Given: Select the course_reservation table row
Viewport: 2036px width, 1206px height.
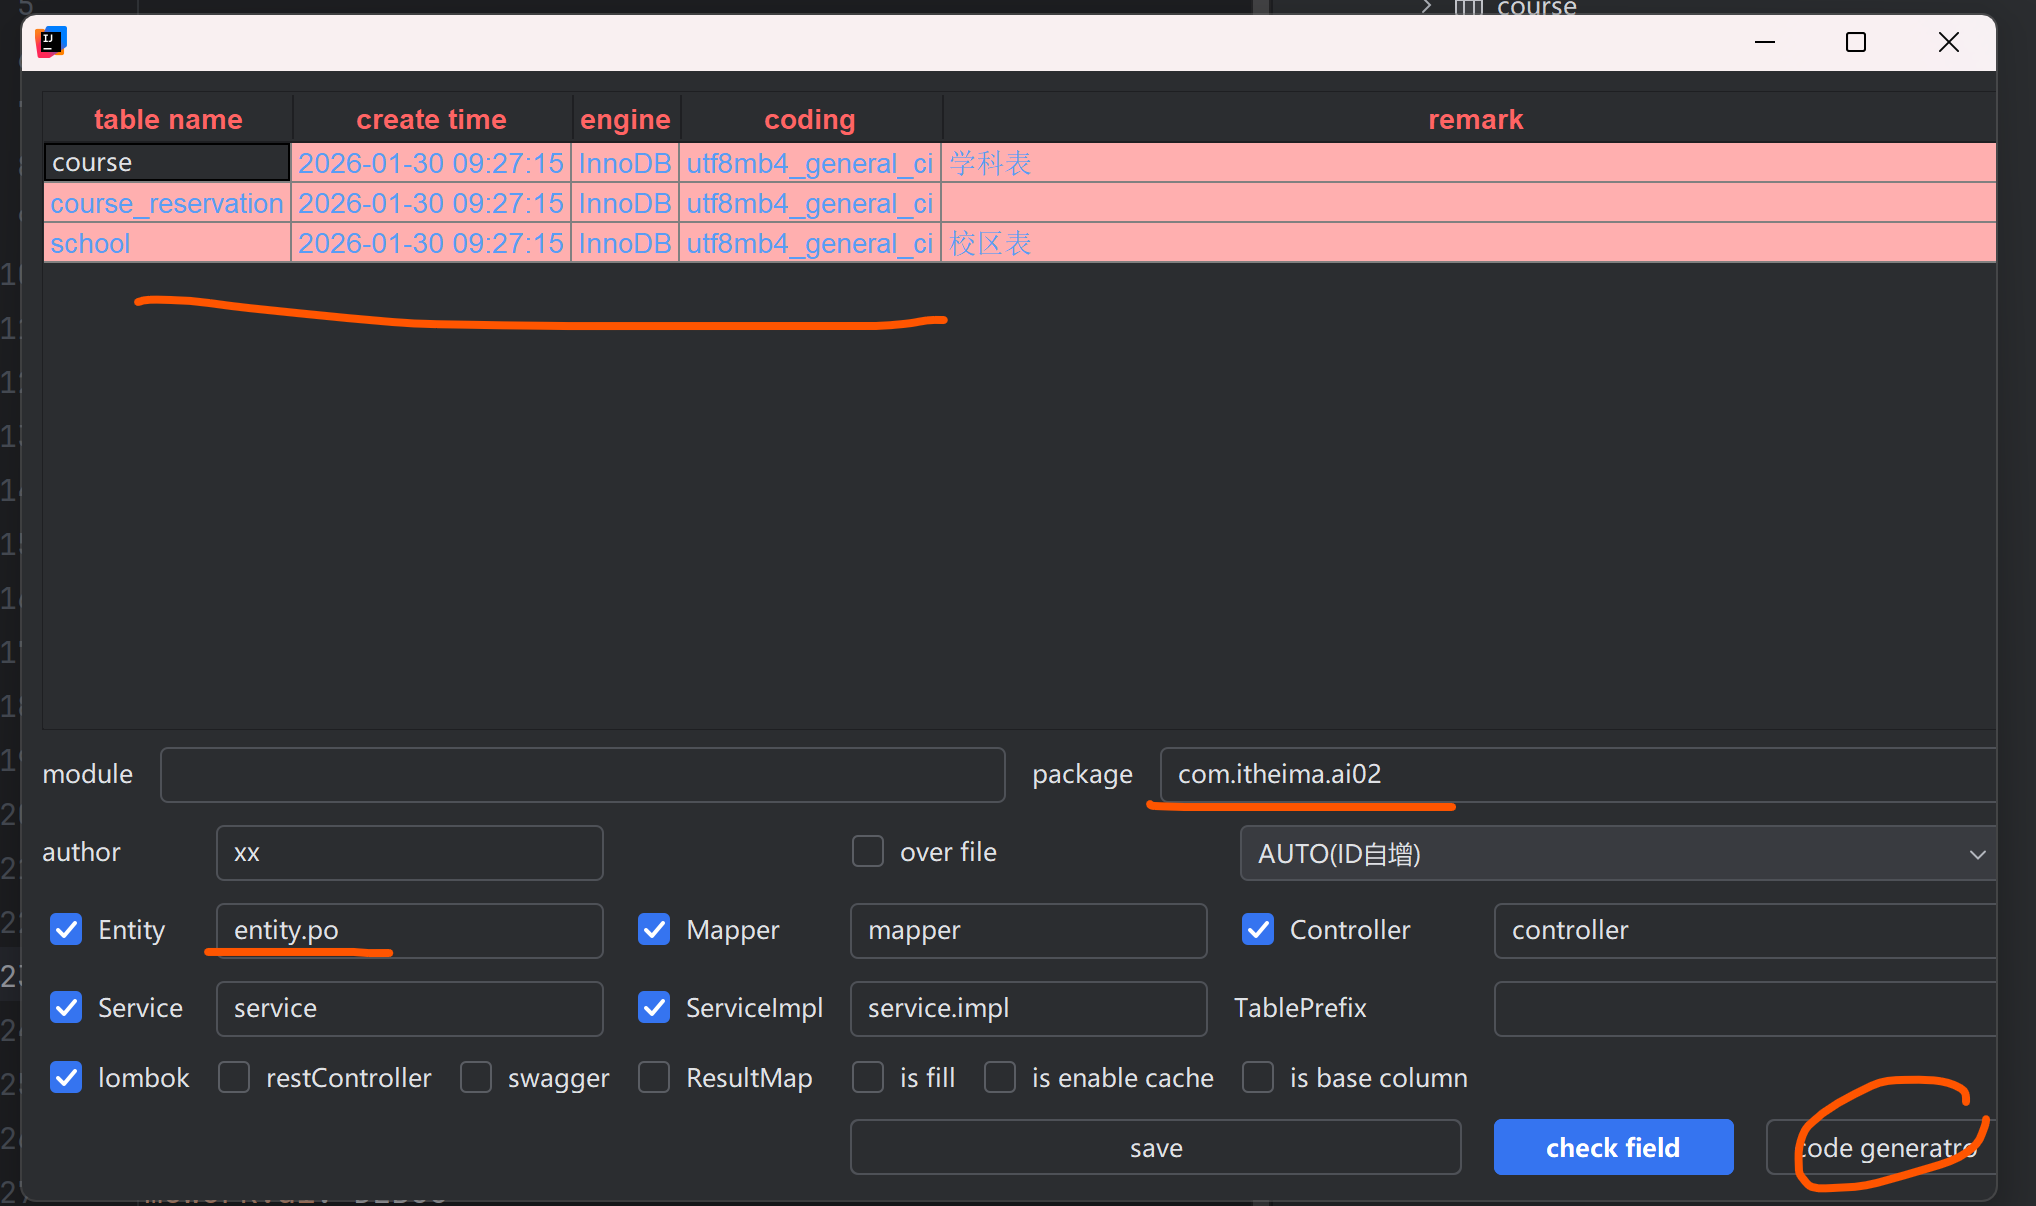Looking at the screenshot, I should tap(167, 203).
